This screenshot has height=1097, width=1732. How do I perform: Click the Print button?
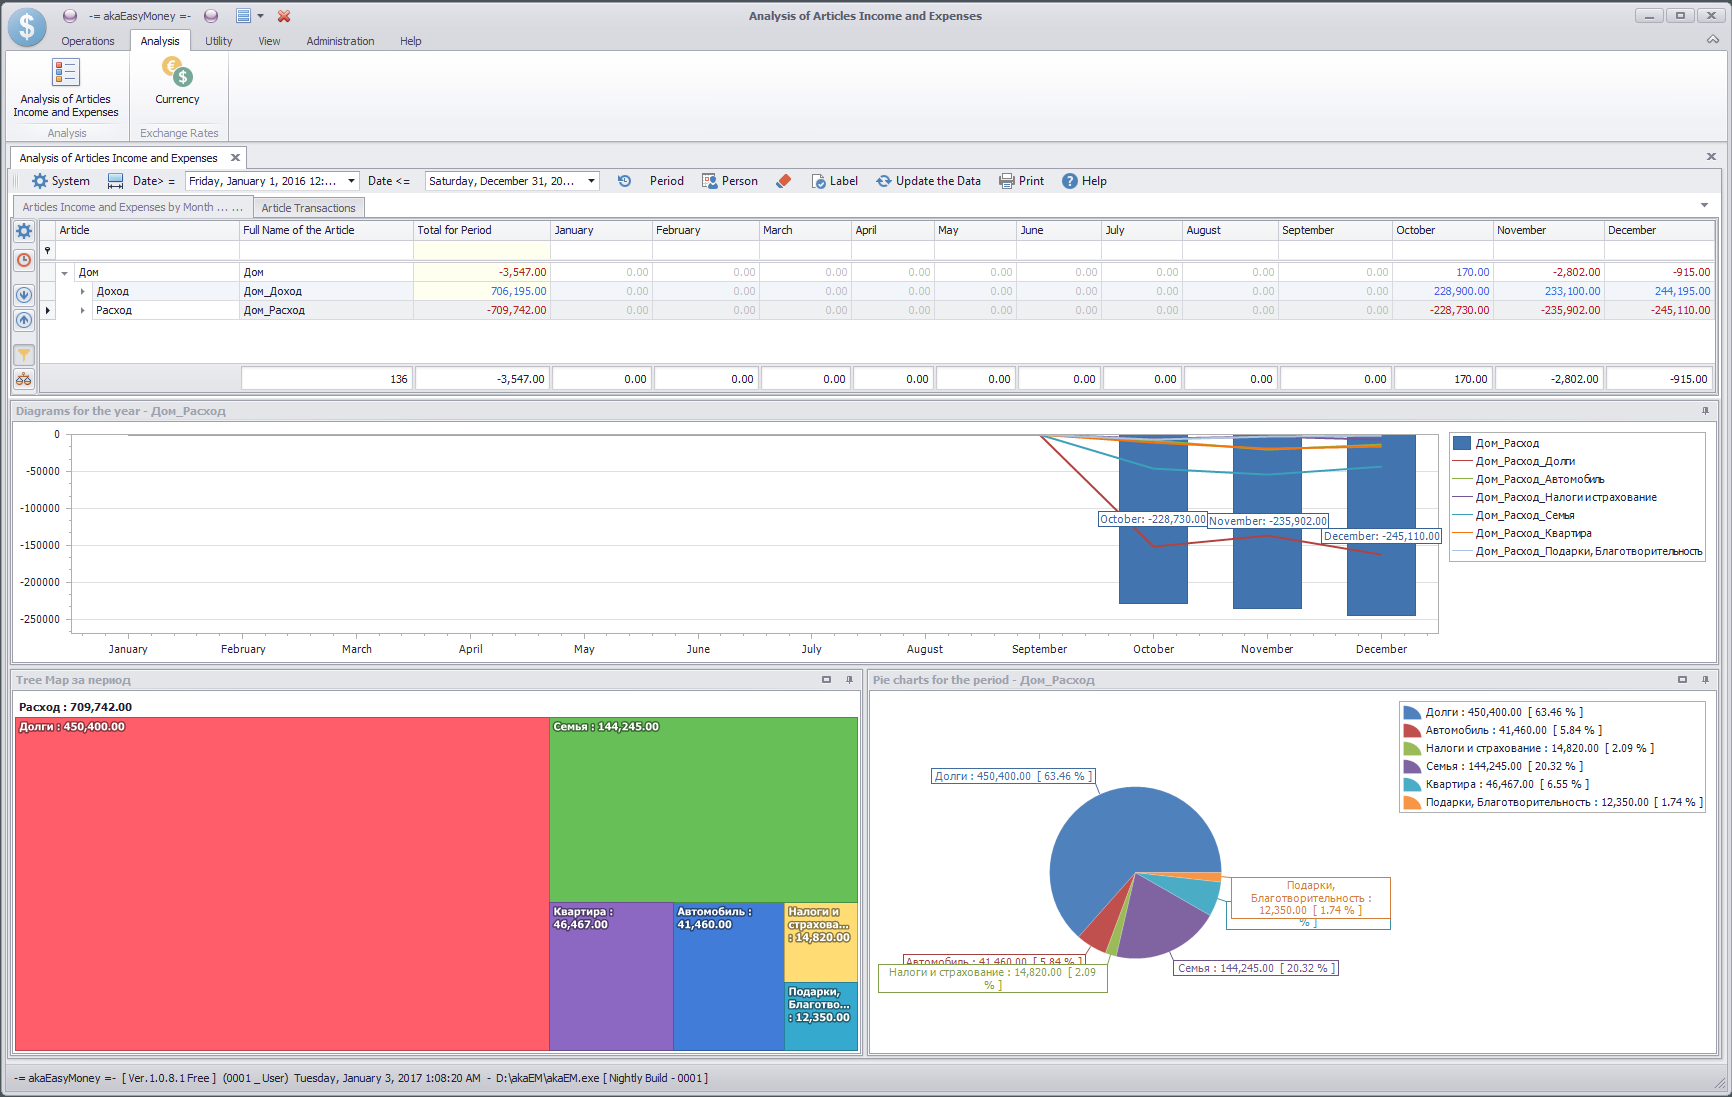tap(1022, 181)
